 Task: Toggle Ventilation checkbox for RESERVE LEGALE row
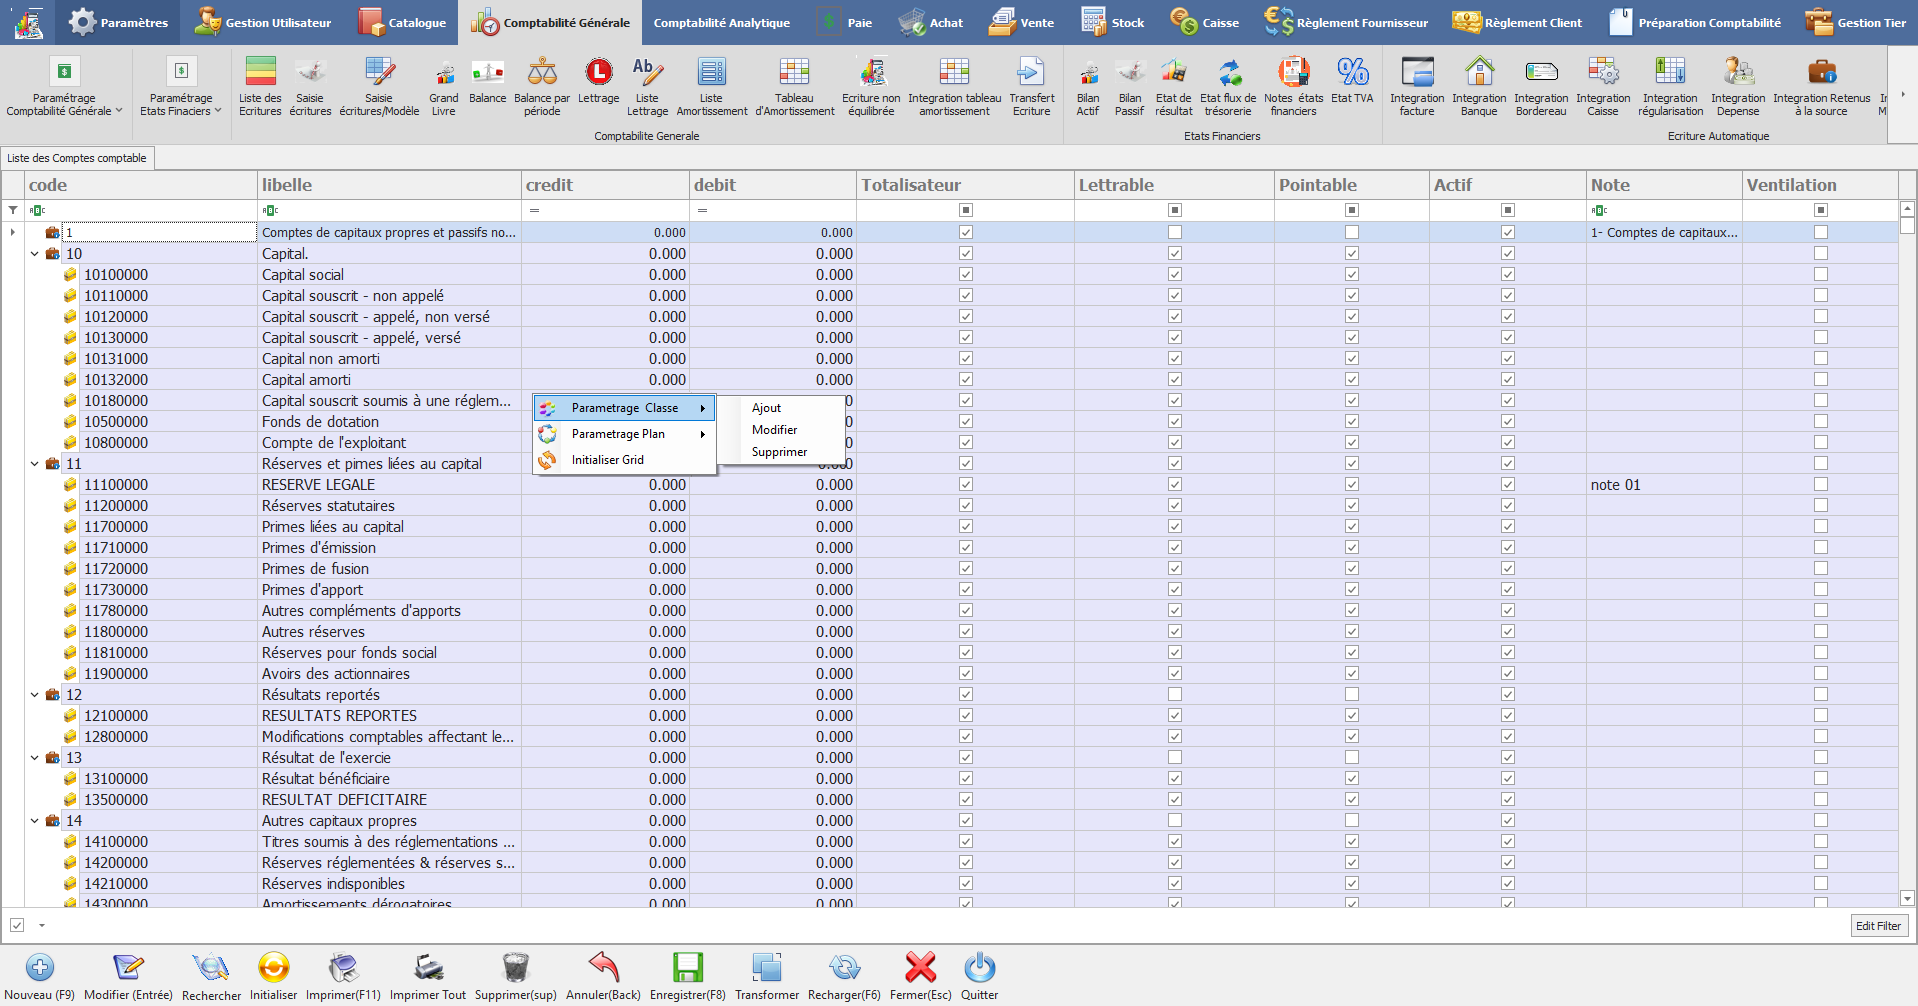(1821, 484)
